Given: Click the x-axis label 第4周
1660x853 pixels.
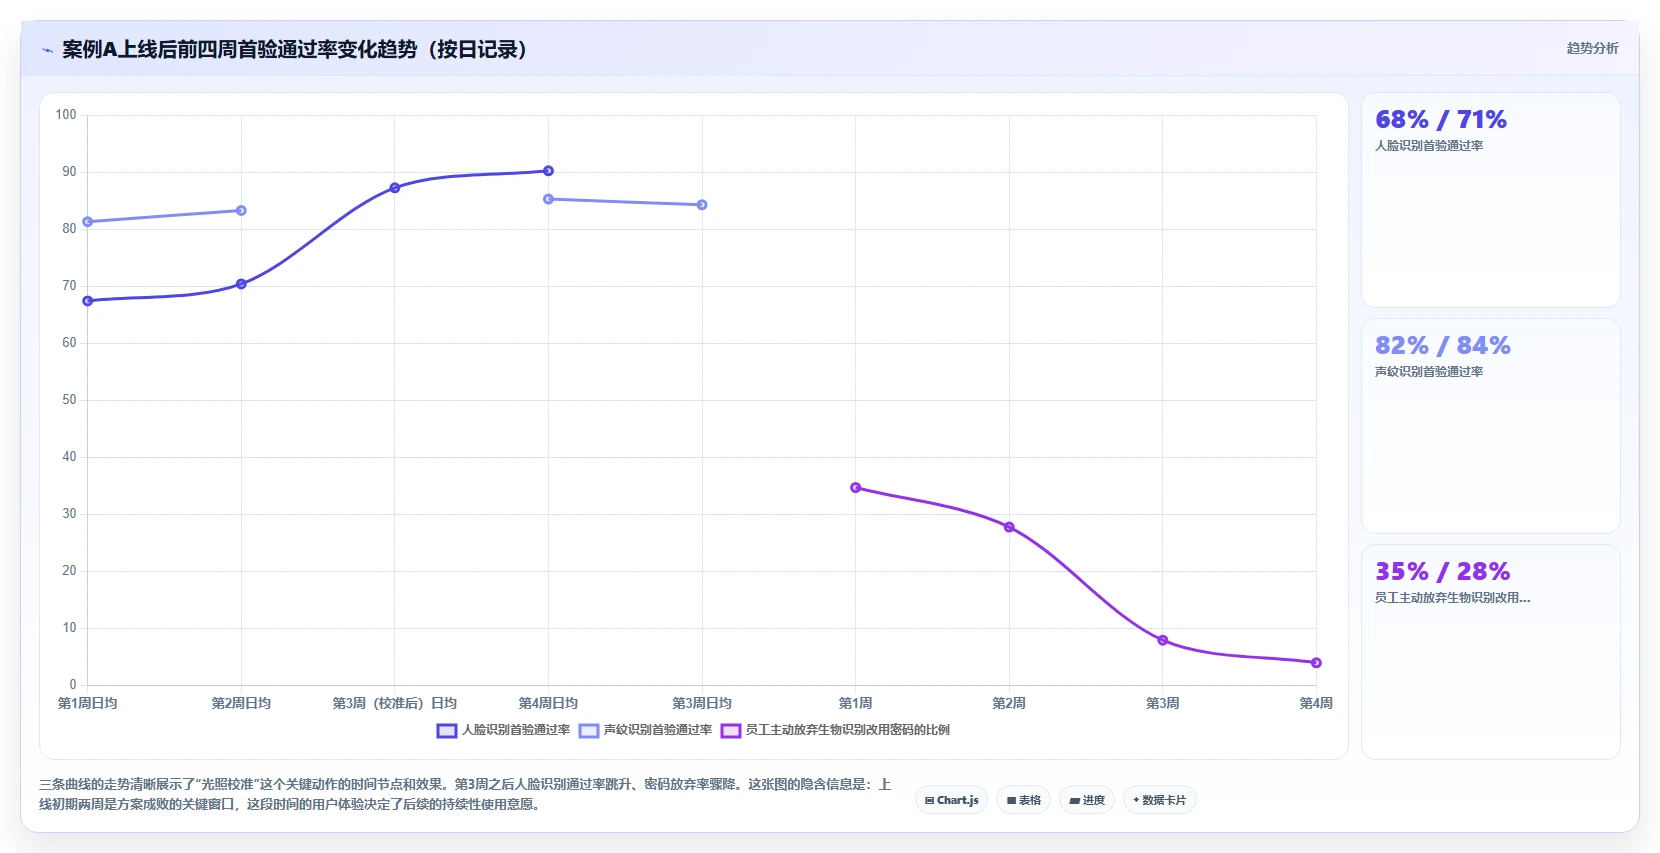Looking at the screenshot, I should point(1316,704).
